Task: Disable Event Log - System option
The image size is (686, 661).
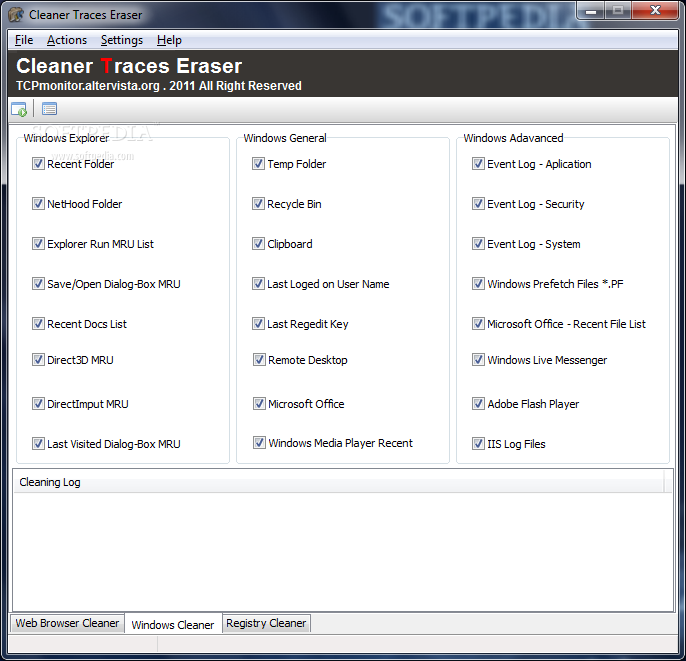Action: point(478,244)
